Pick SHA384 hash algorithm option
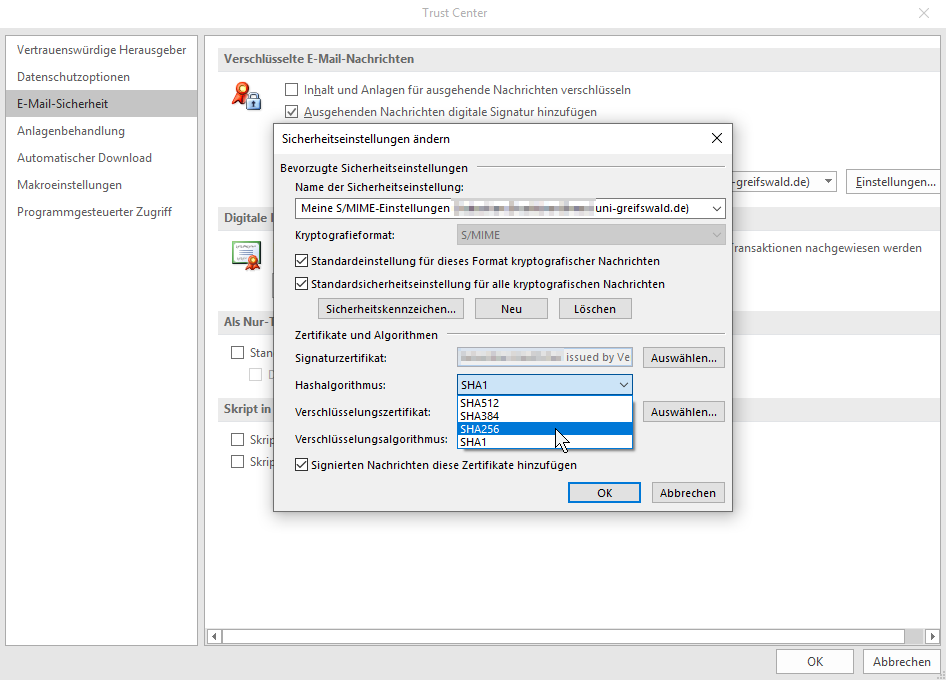 (x=545, y=416)
